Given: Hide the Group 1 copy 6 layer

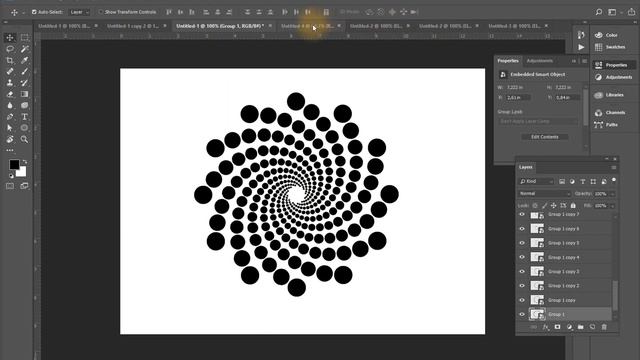Looking at the screenshot, I should point(522,229).
